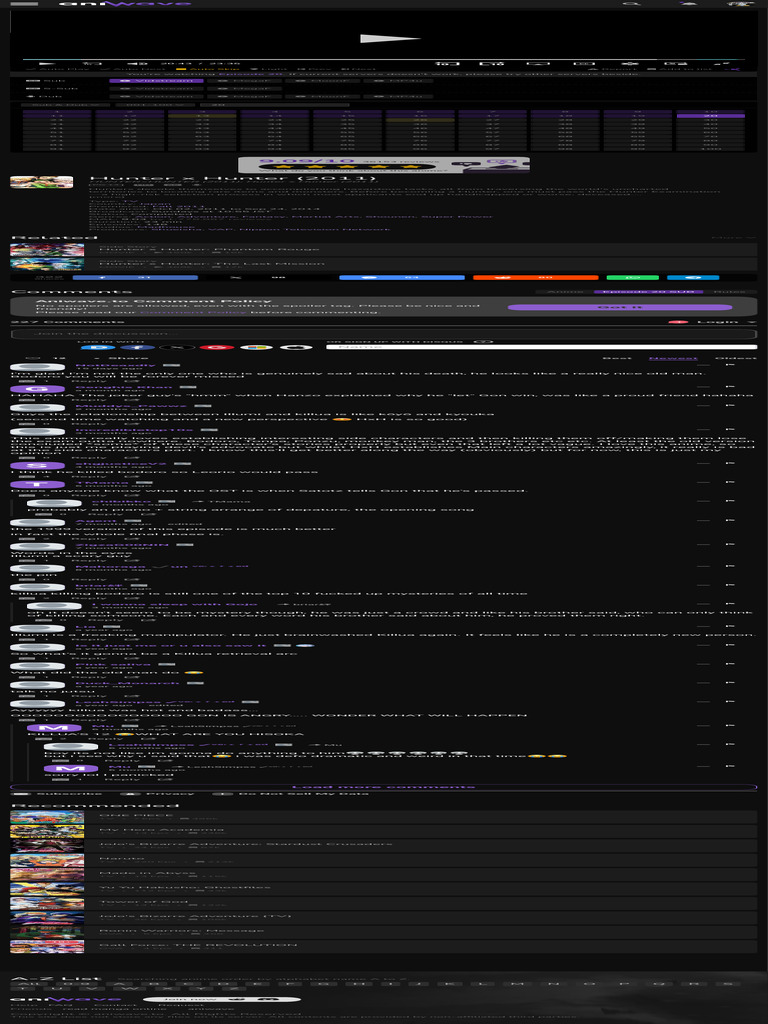Go to the next episode with Next

(358, 69)
